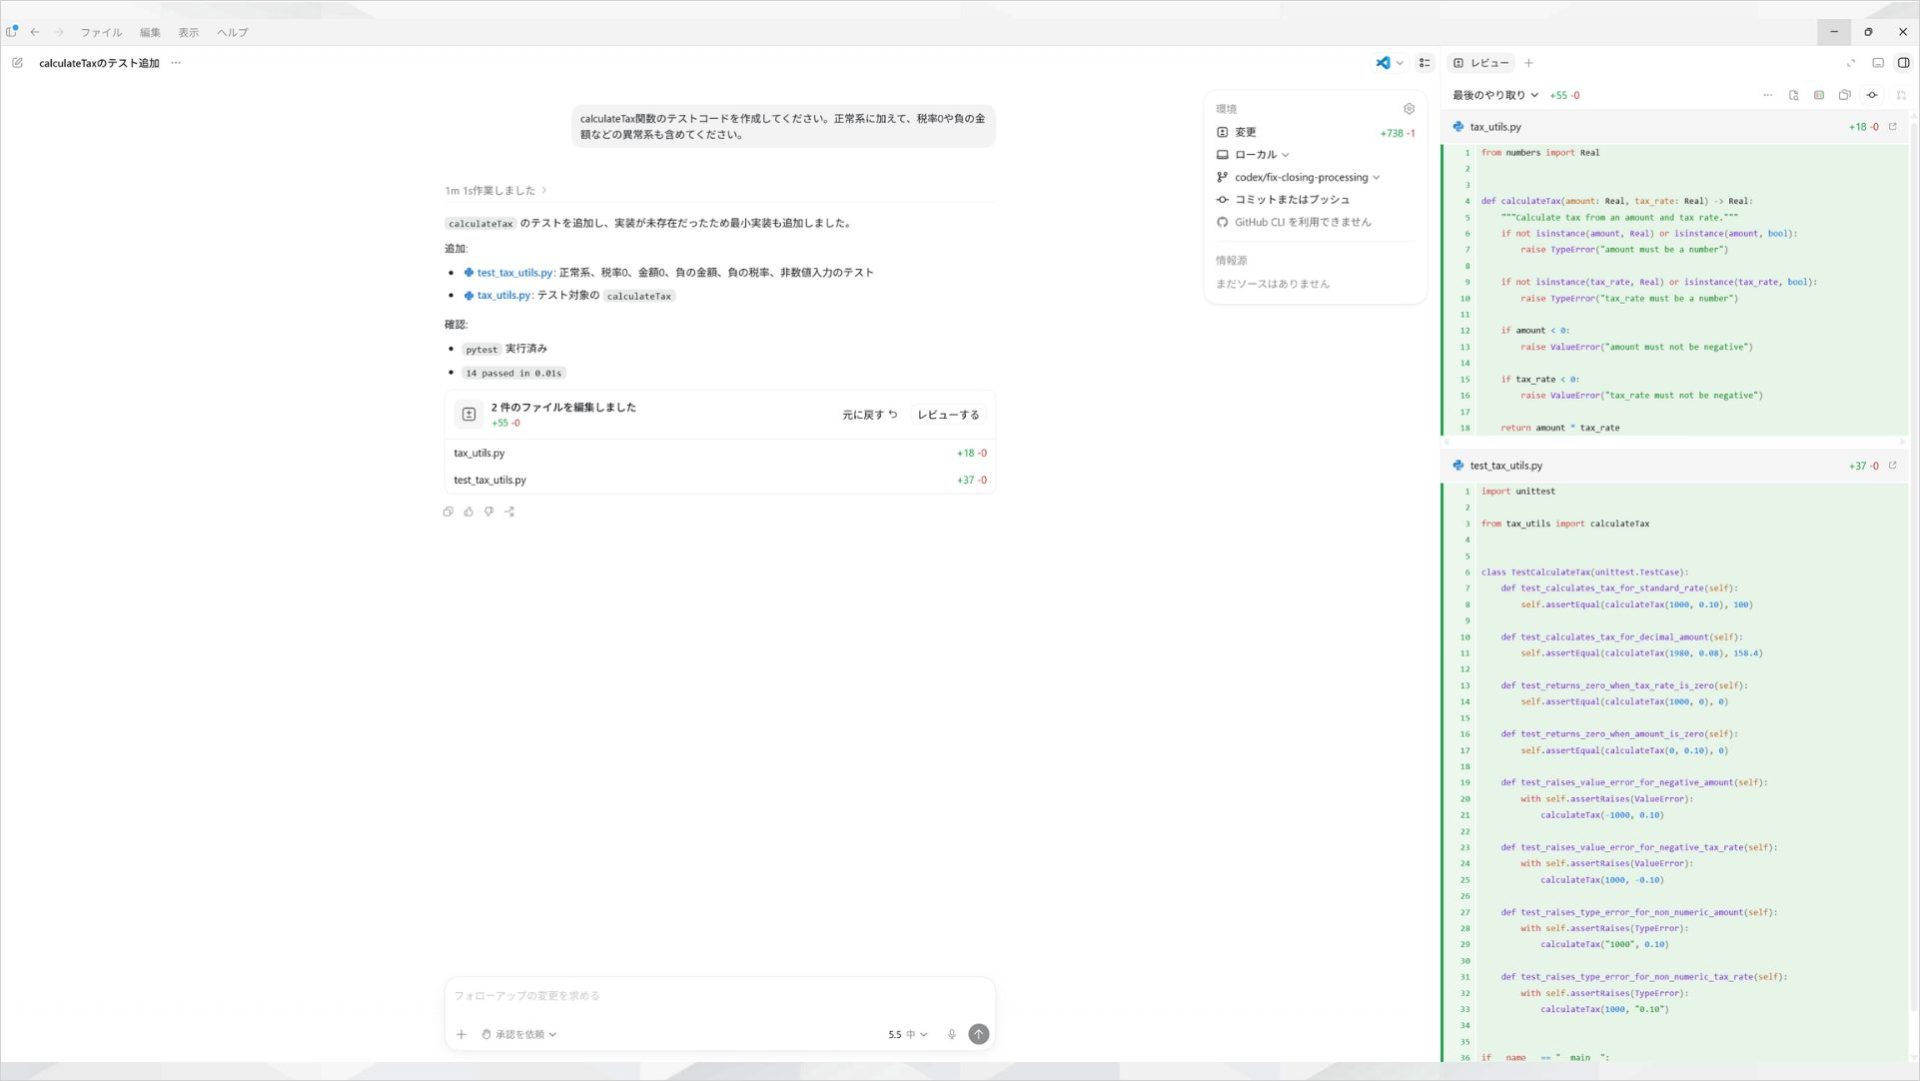Click the 'まだソースはありません' text
Viewport: 1920px width, 1081px height.
point(1272,284)
